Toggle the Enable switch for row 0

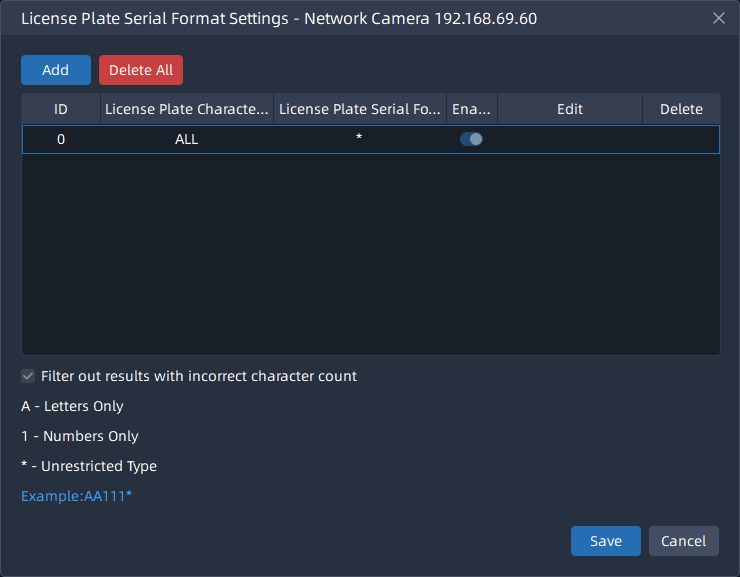click(471, 139)
